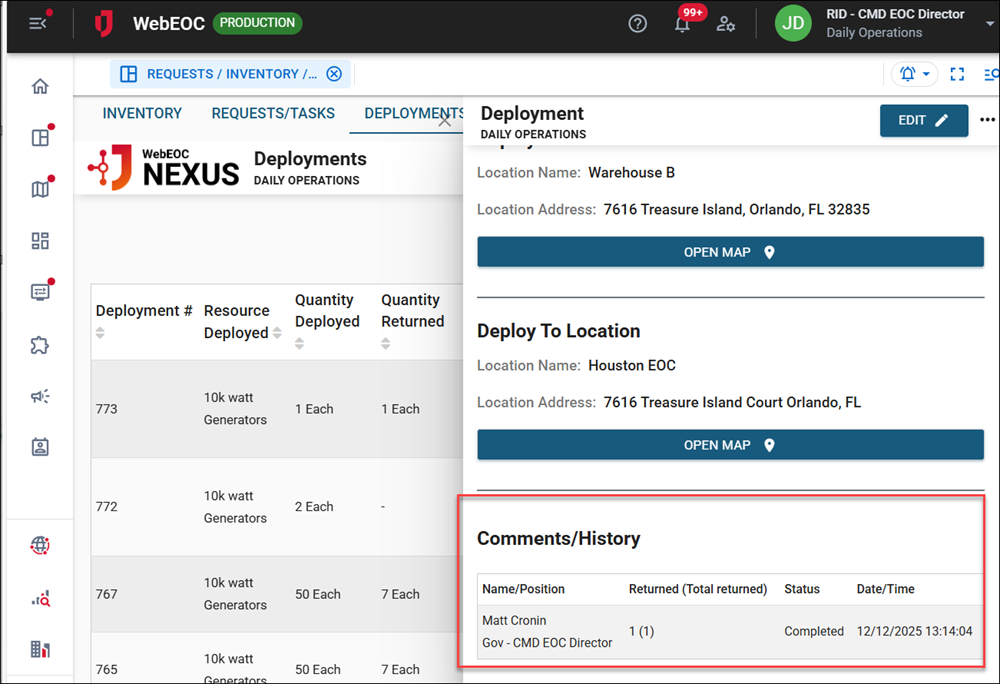This screenshot has width=1000, height=684.
Task: Expand the alert bell dropdown
Action: point(915,74)
